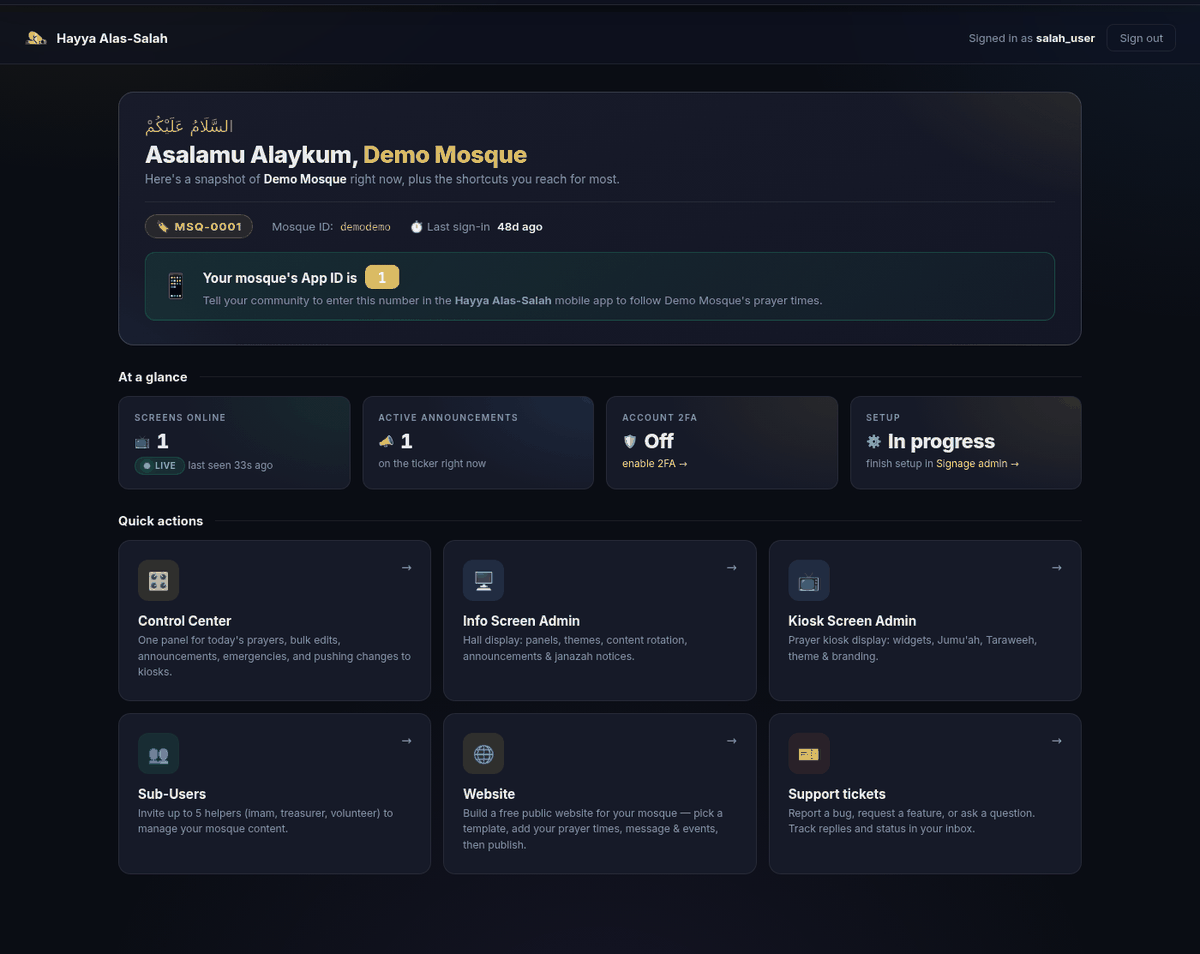Click the Hayya Alas-Salah brand name
The height and width of the screenshot is (954, 1200).
point(112,38)
